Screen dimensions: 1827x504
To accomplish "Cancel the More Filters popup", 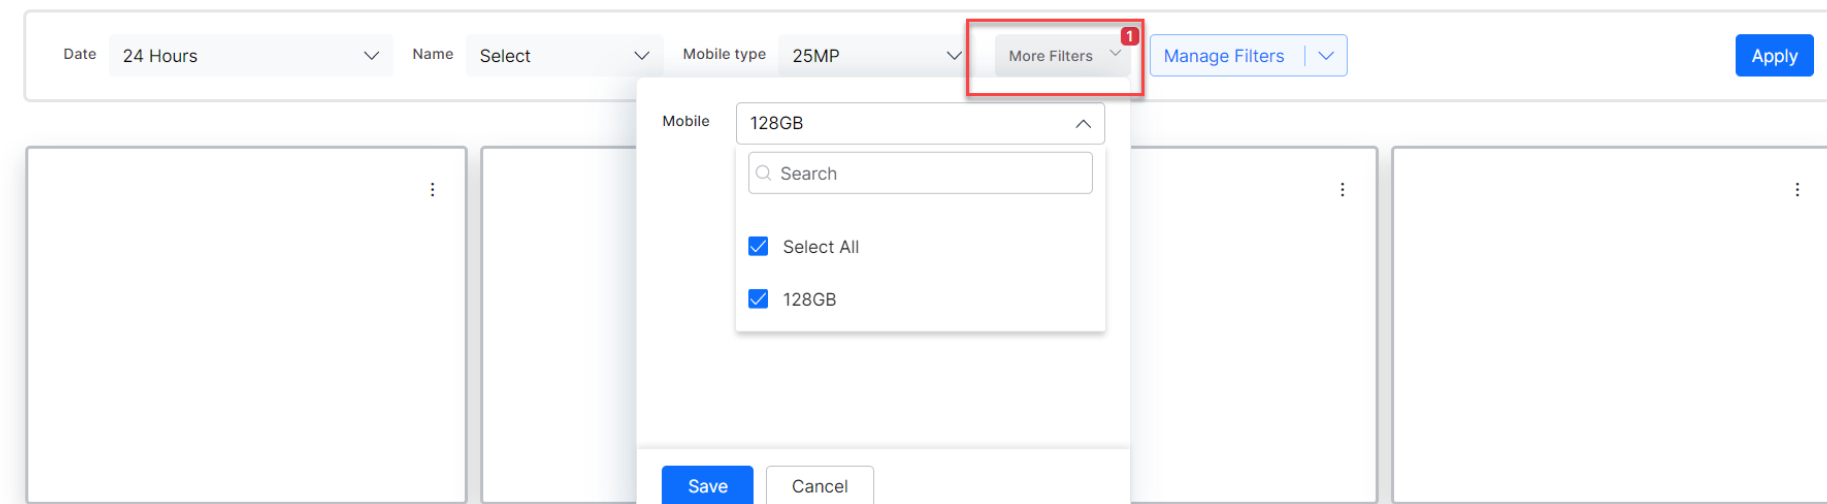I will pos(819,486).
